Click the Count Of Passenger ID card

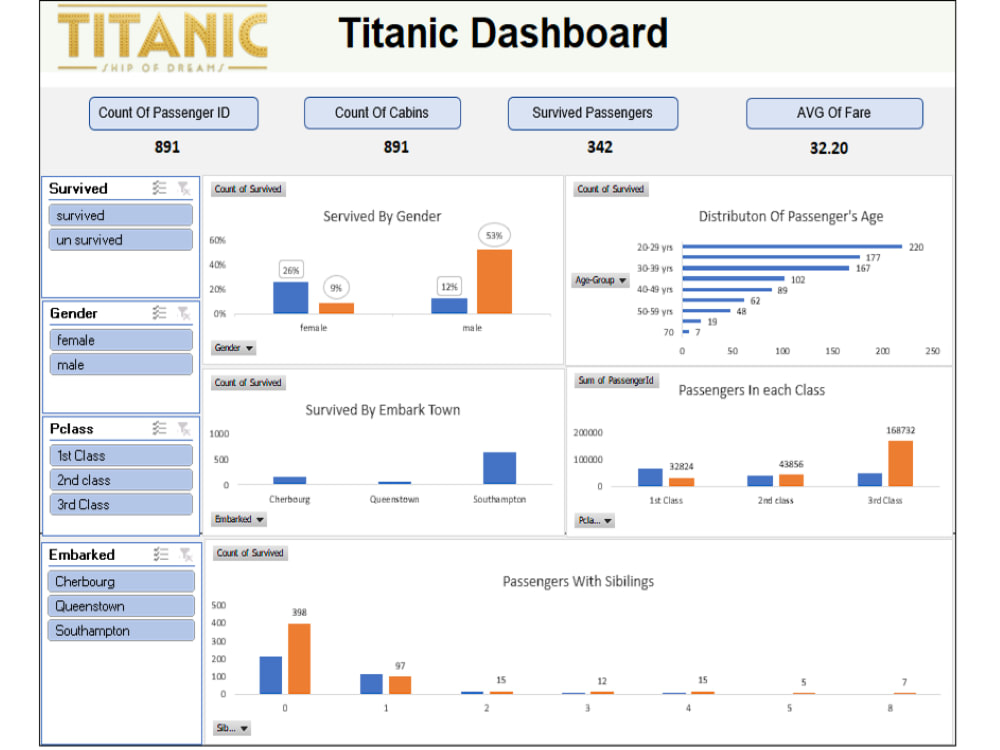173,114
